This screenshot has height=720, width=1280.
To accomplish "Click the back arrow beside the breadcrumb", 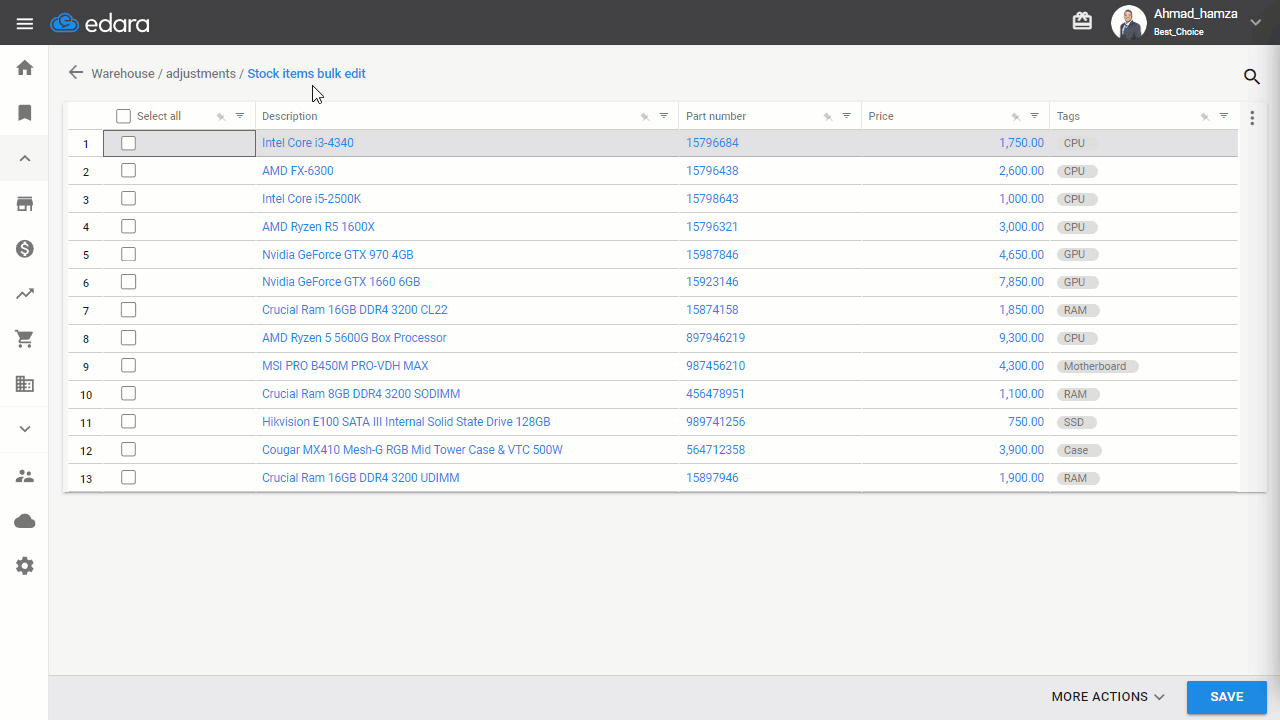I will (76, 73).
